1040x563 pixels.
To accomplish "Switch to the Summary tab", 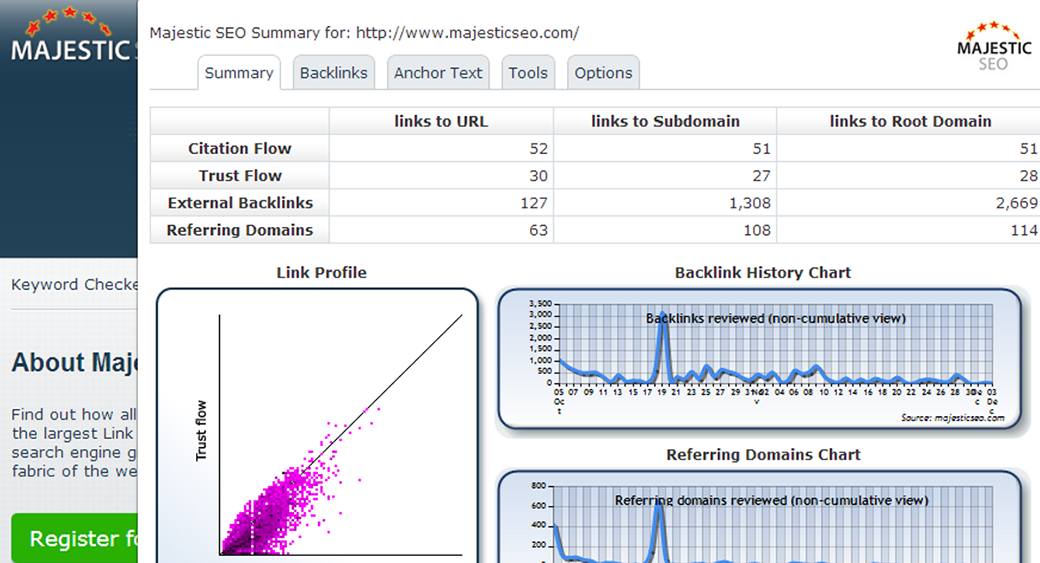I will 239,73.
